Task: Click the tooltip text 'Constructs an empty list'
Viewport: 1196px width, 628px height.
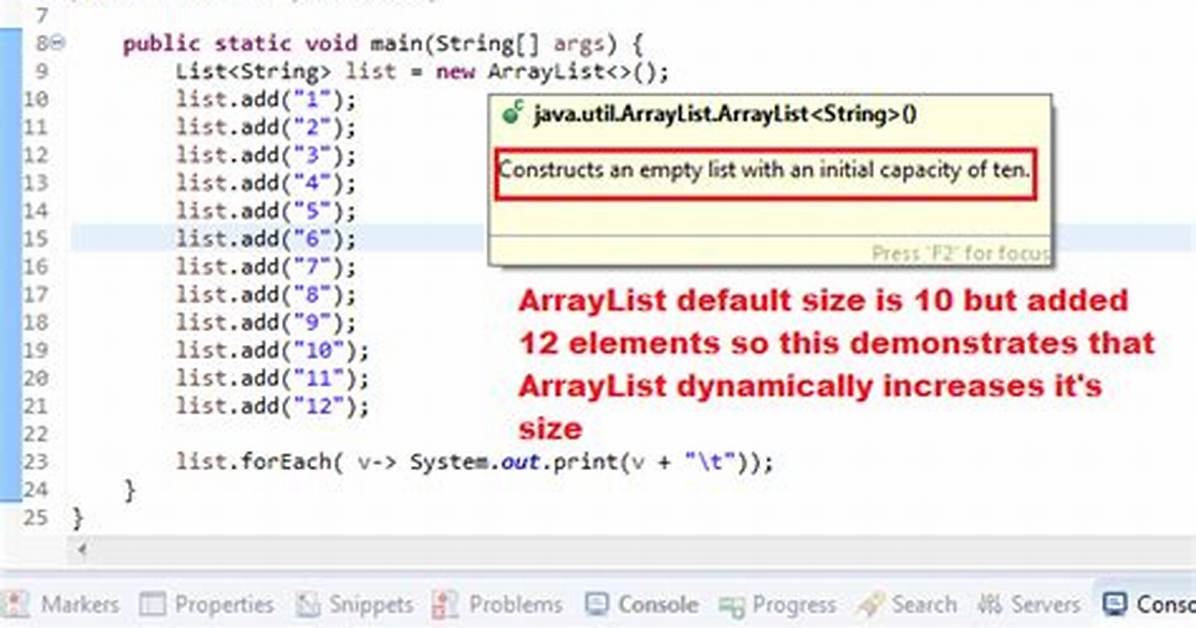Action: click(x=615, y=169)
